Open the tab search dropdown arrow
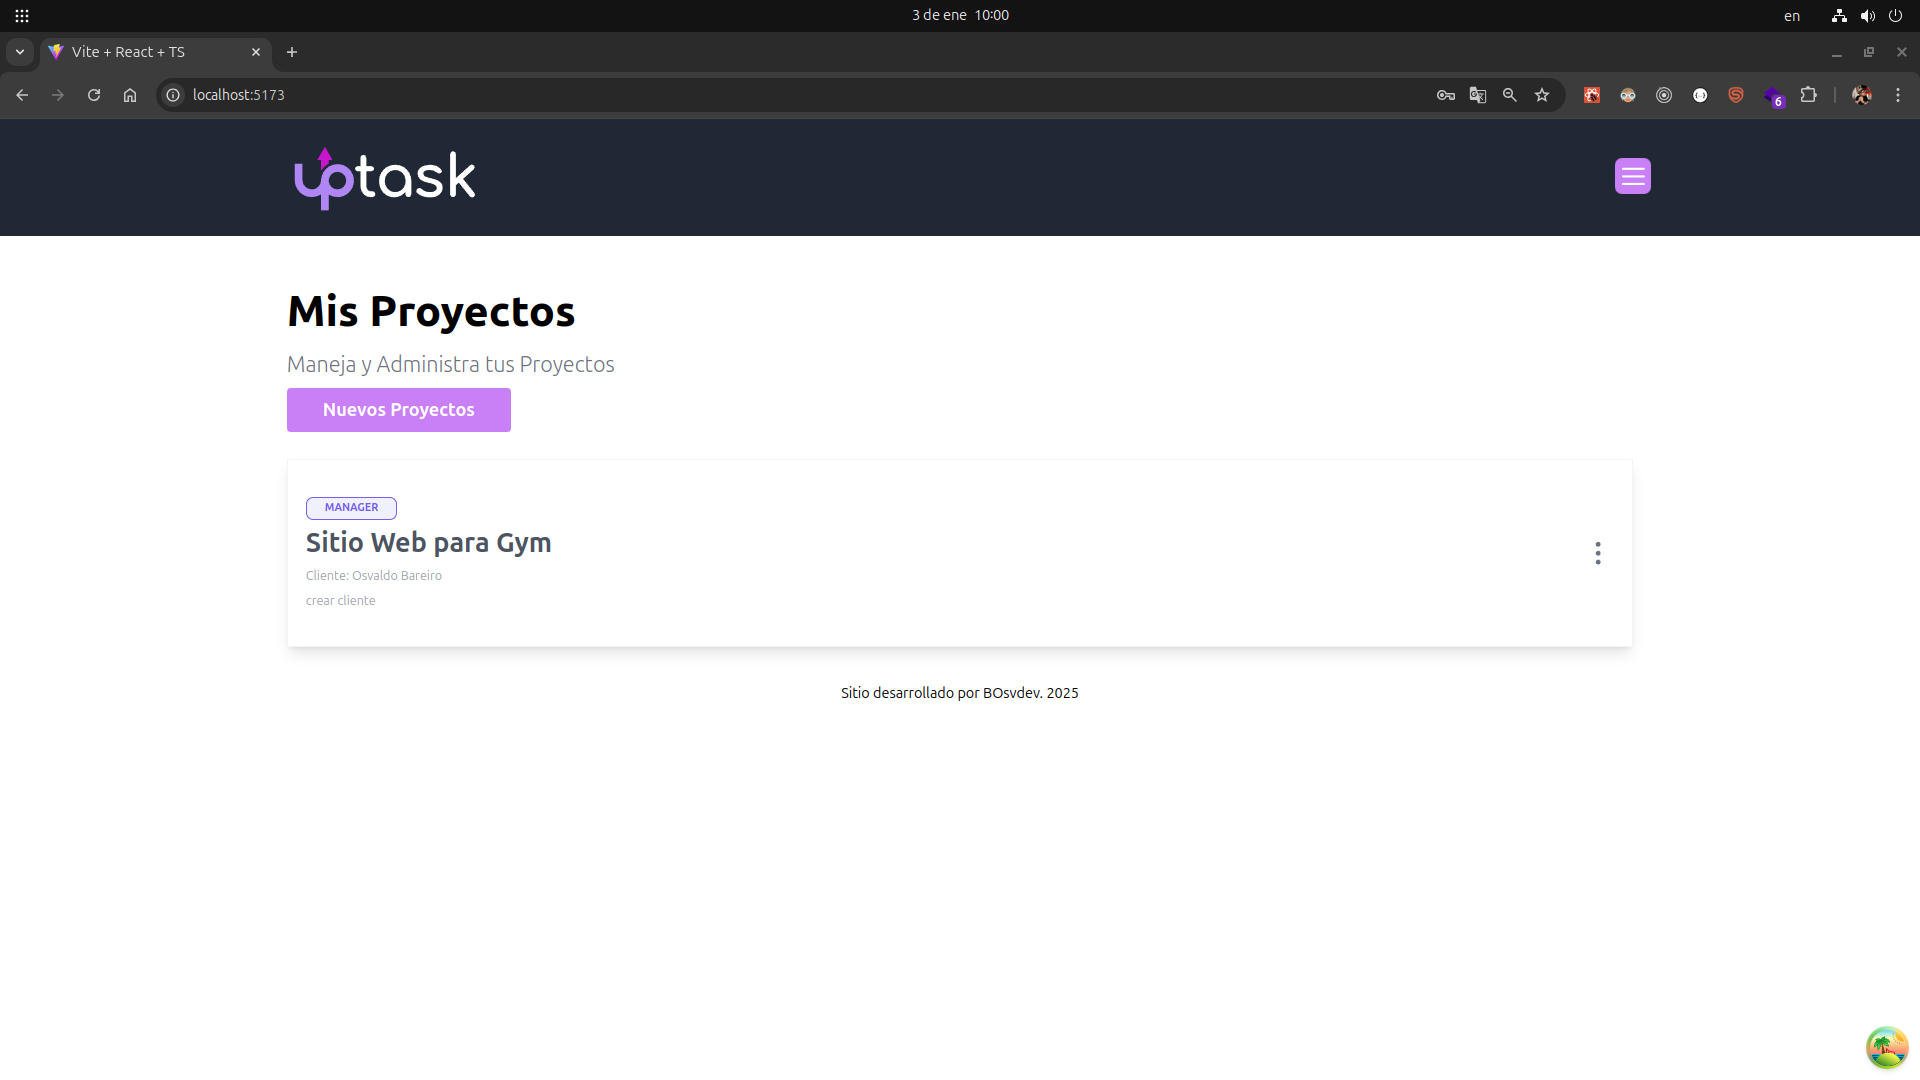Viewport: 1920px width, 1080px height. point(19,51)
